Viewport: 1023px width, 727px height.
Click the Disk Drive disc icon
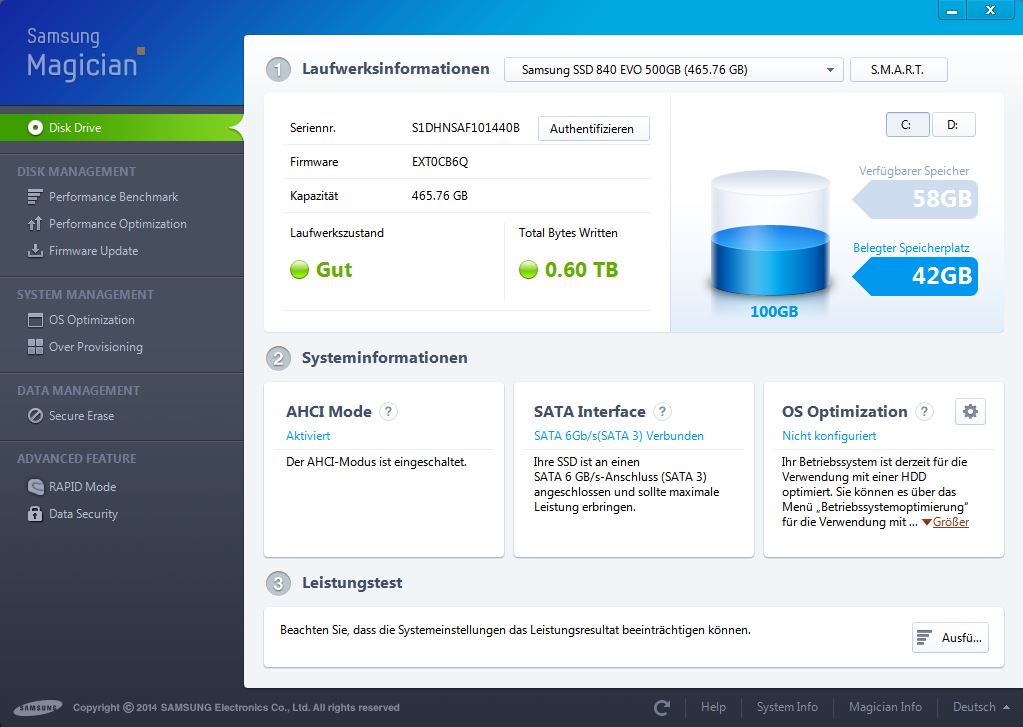coord(35,128)
